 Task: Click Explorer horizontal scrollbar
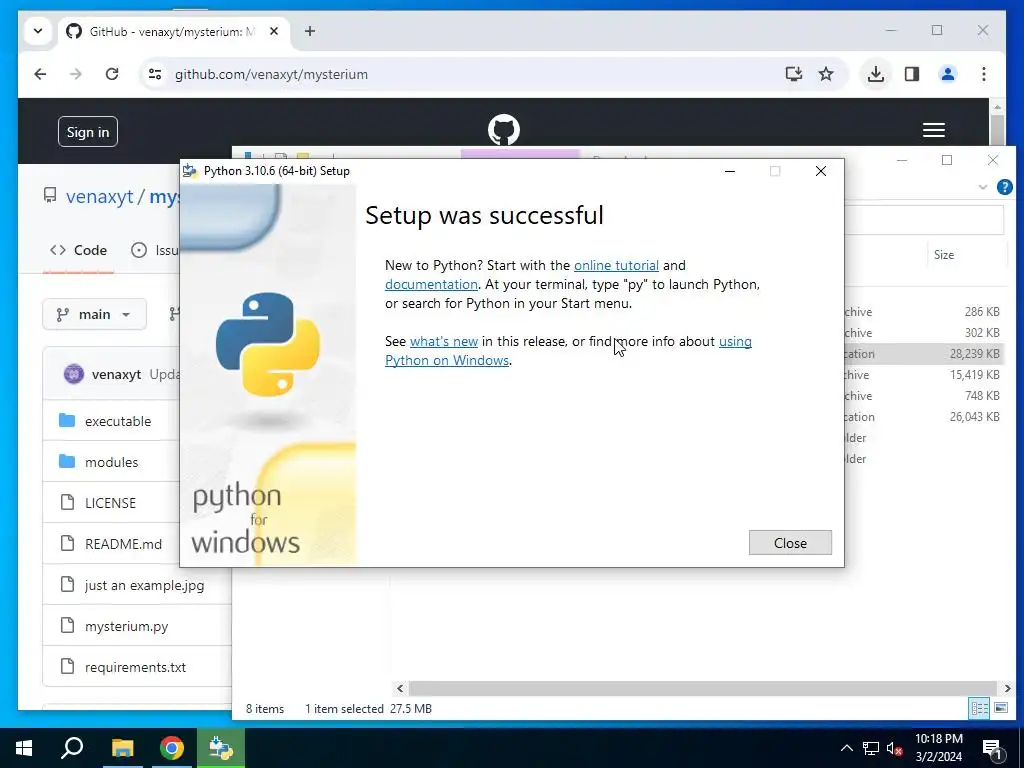pos(702,688)
